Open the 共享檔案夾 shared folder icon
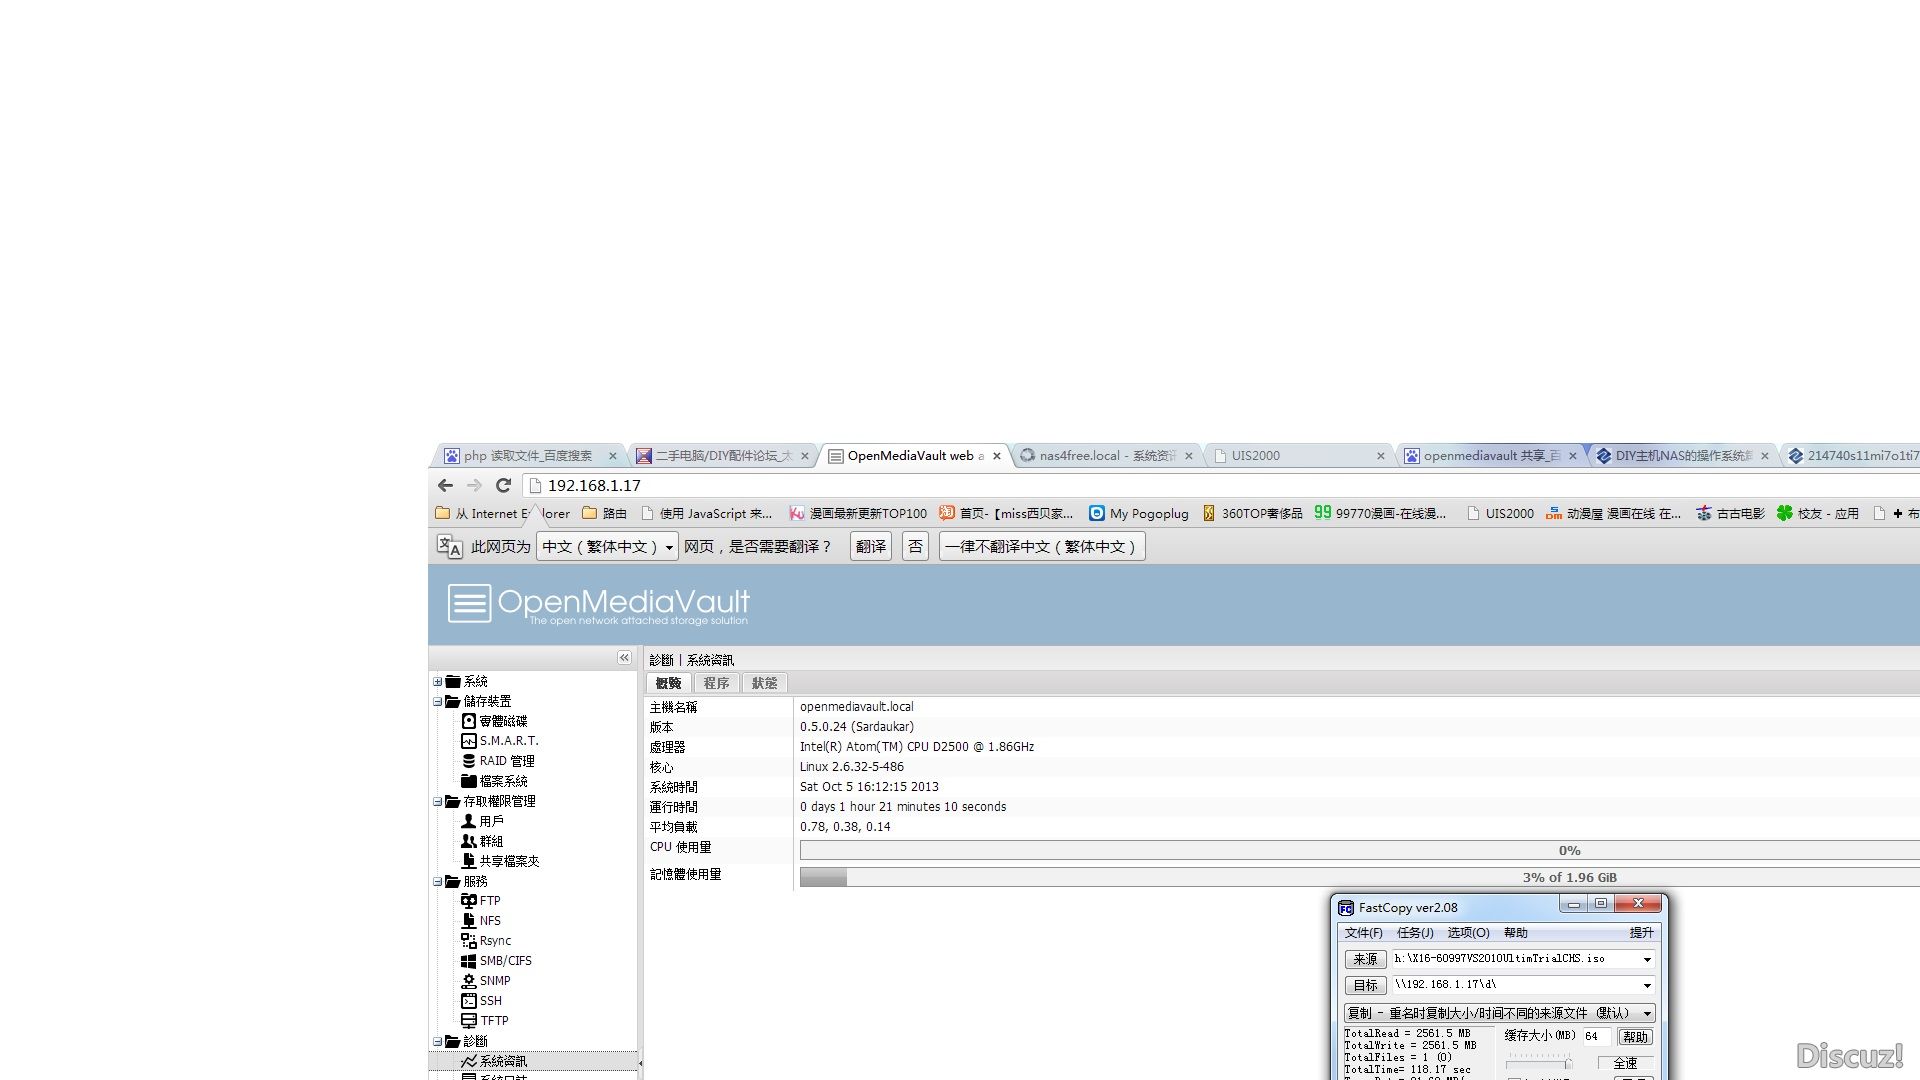The width and height of the screenshot is (1920, 1080). click(468, 861)
